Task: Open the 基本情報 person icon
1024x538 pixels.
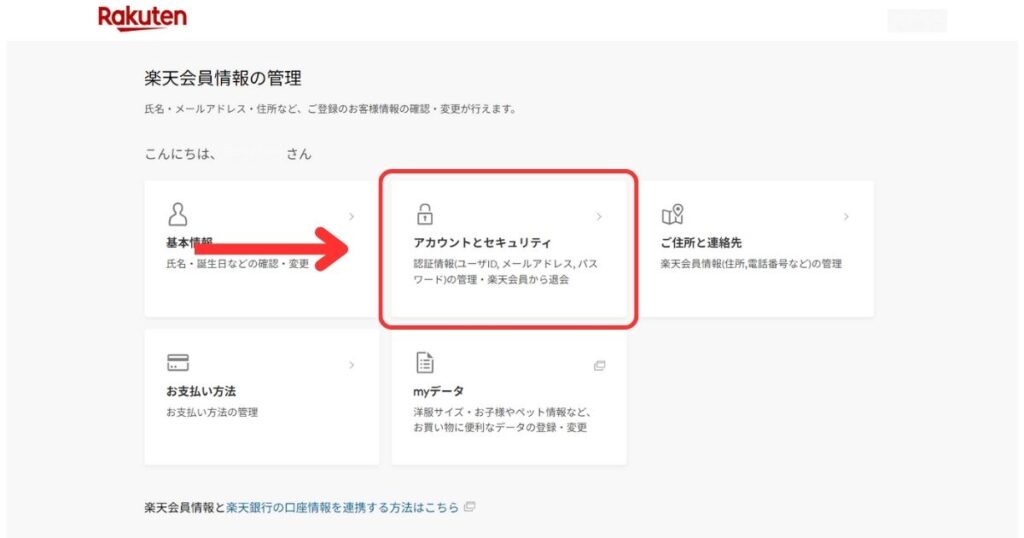Action: pos(178,214)
